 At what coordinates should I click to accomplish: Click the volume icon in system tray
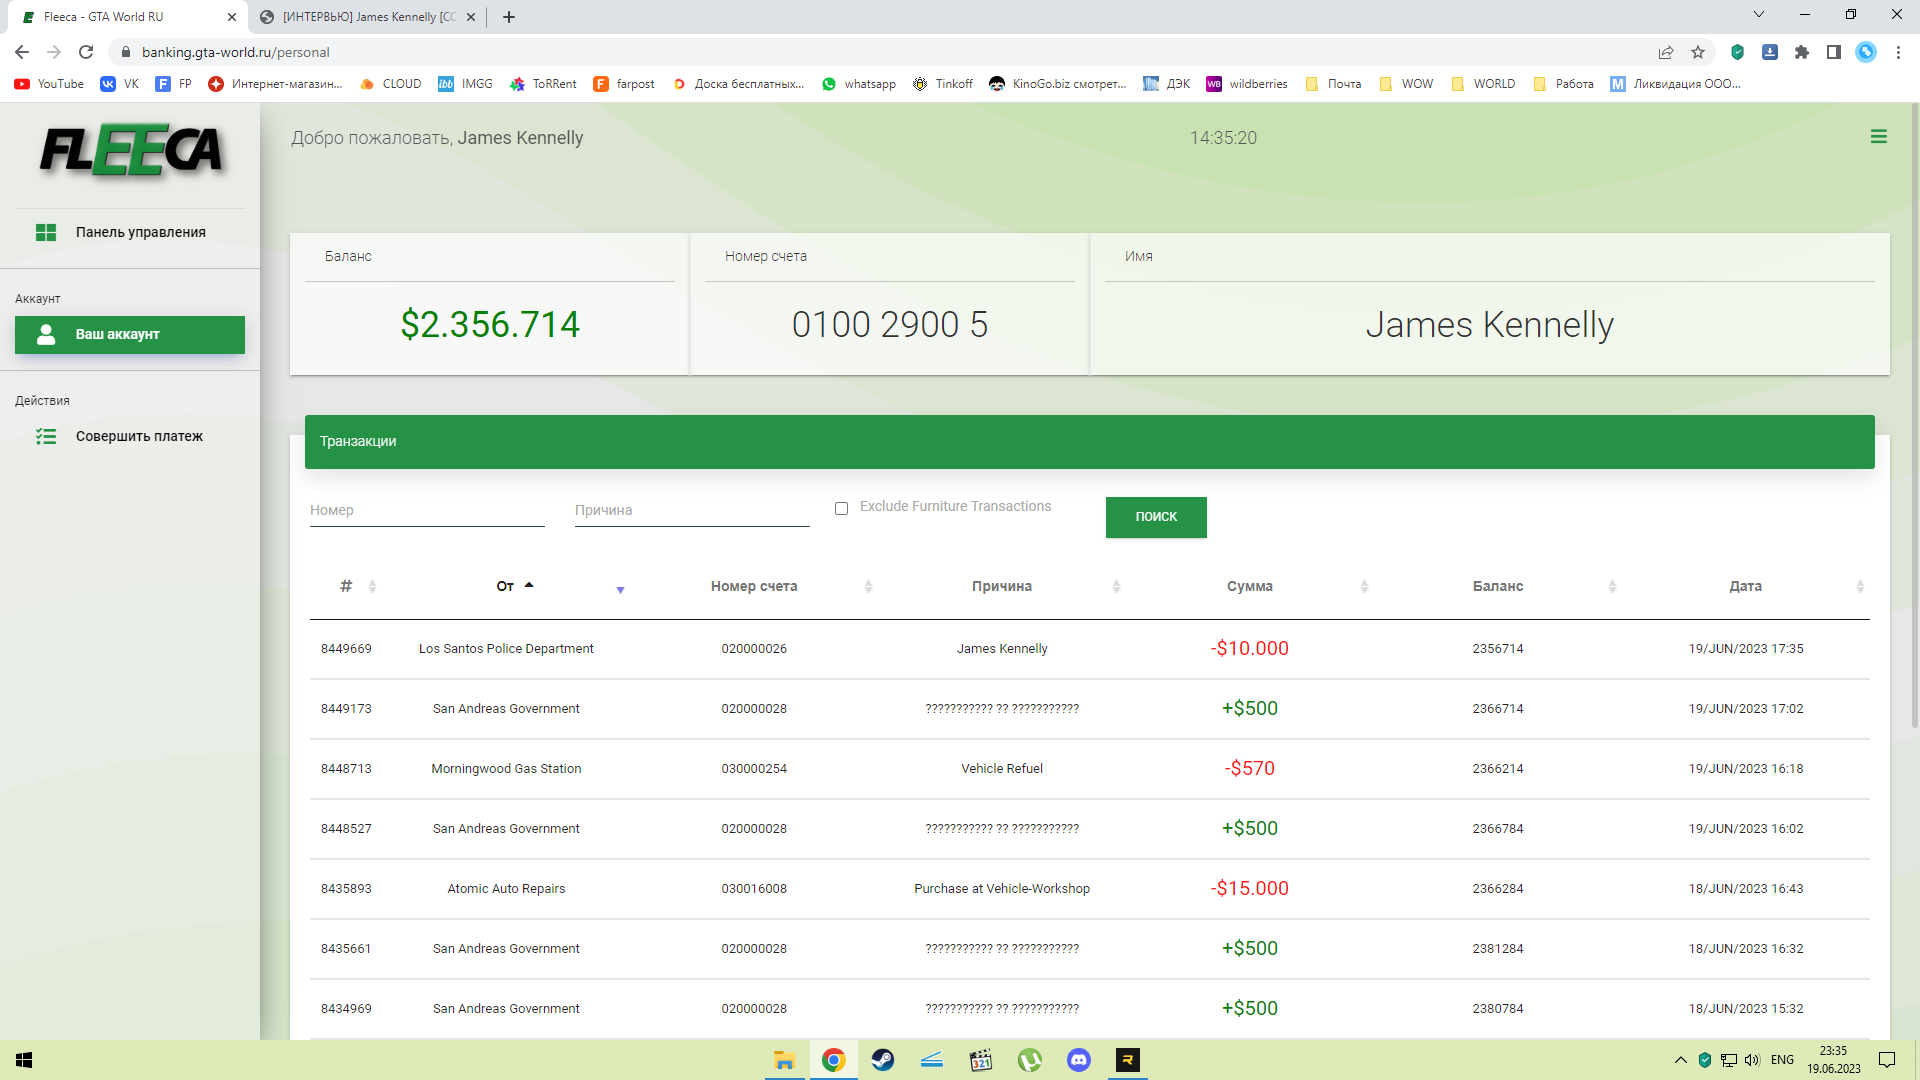click(x=1752, y=1060)
